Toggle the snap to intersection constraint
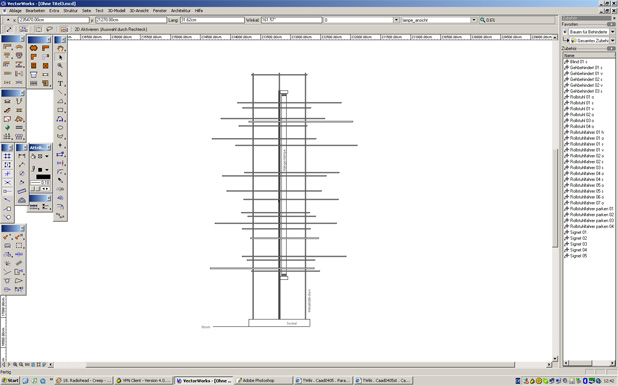Screen dimensions: 618x386 (x=7, y=183)
